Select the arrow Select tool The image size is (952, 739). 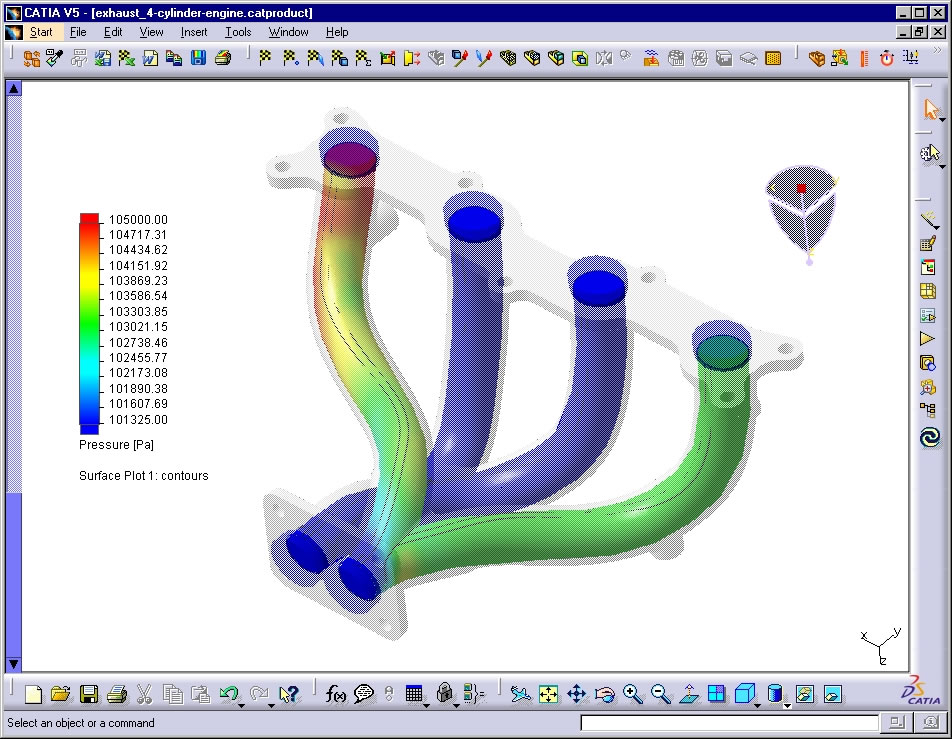(x=930, y=108)
